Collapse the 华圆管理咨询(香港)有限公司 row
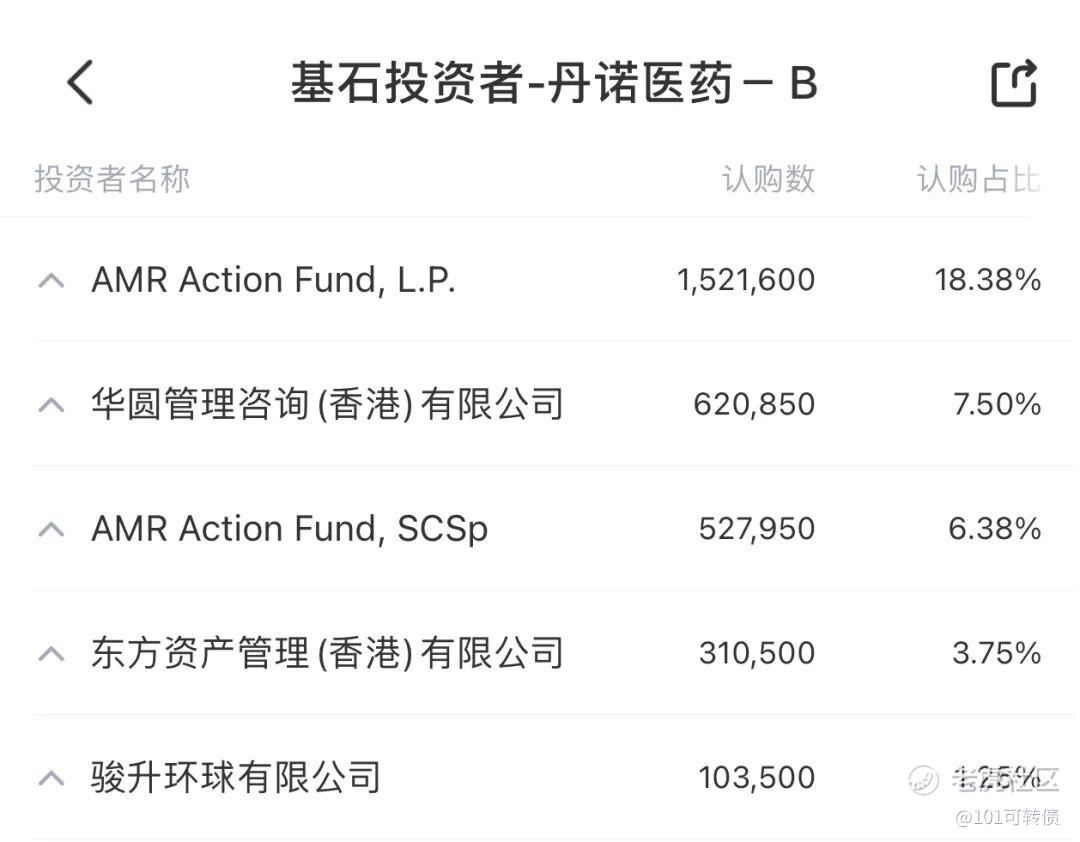Image resolution: width=1080 pixels, height=842 pixels. [51, 405]
